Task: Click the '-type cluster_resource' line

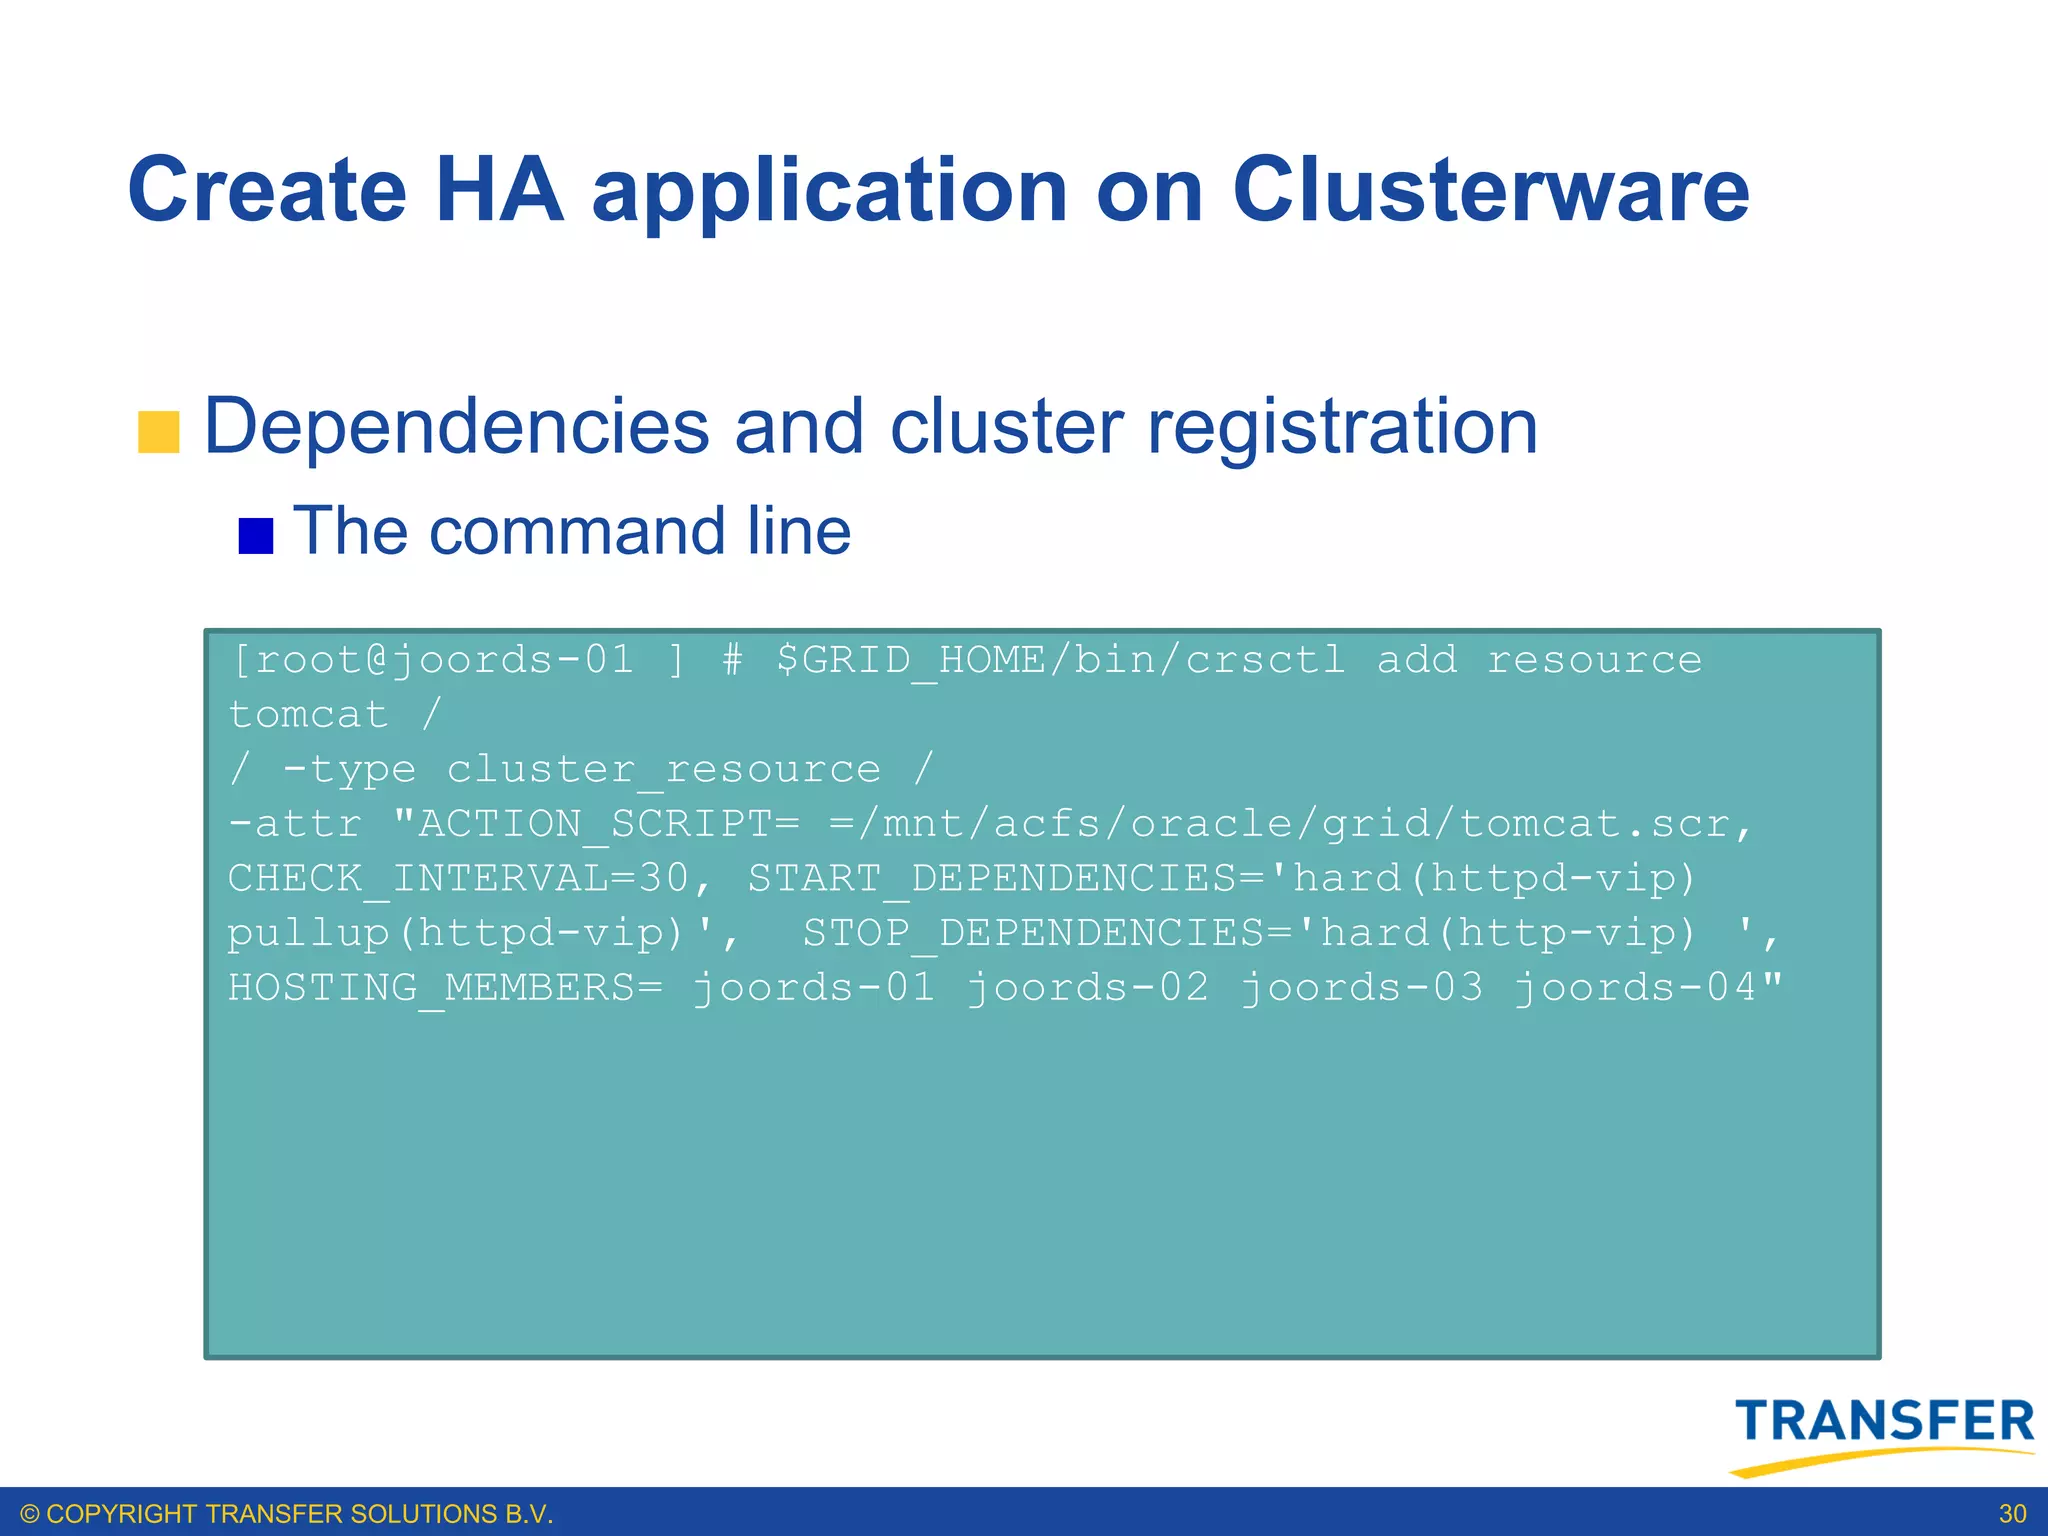Action: [581, 769]
